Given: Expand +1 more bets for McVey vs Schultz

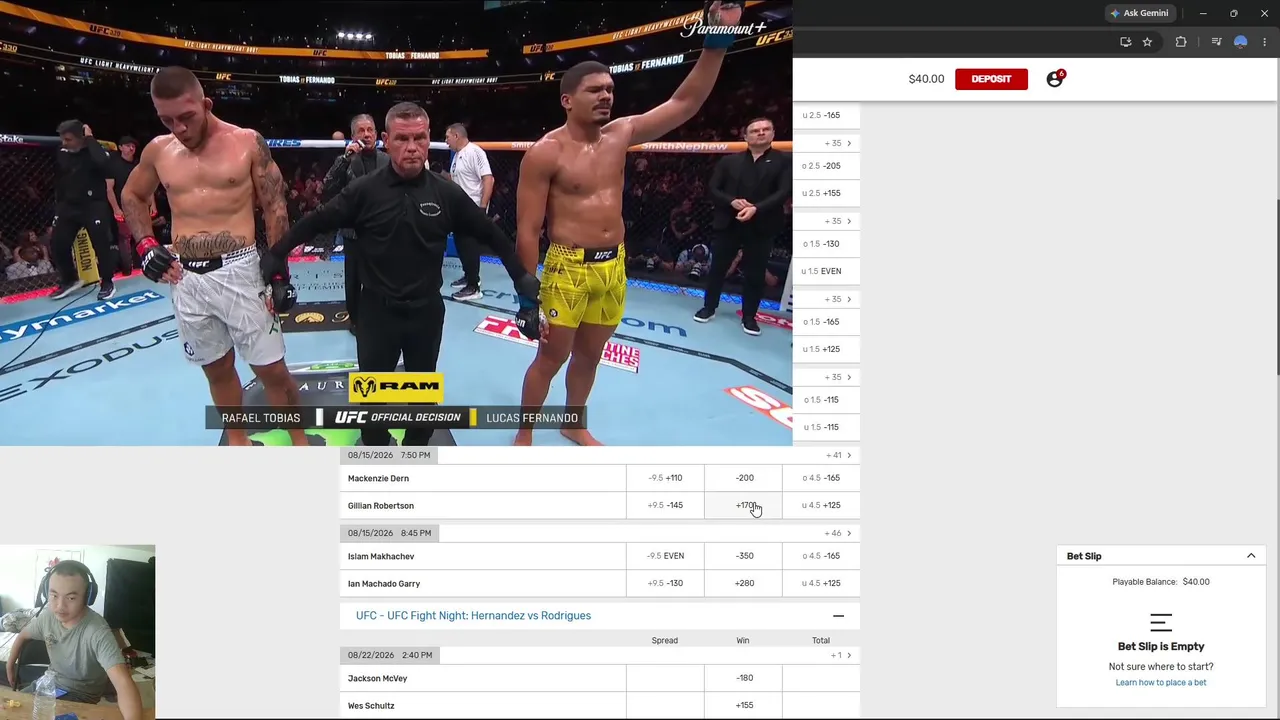Looking at the screenshot, I should coord(840,655).
